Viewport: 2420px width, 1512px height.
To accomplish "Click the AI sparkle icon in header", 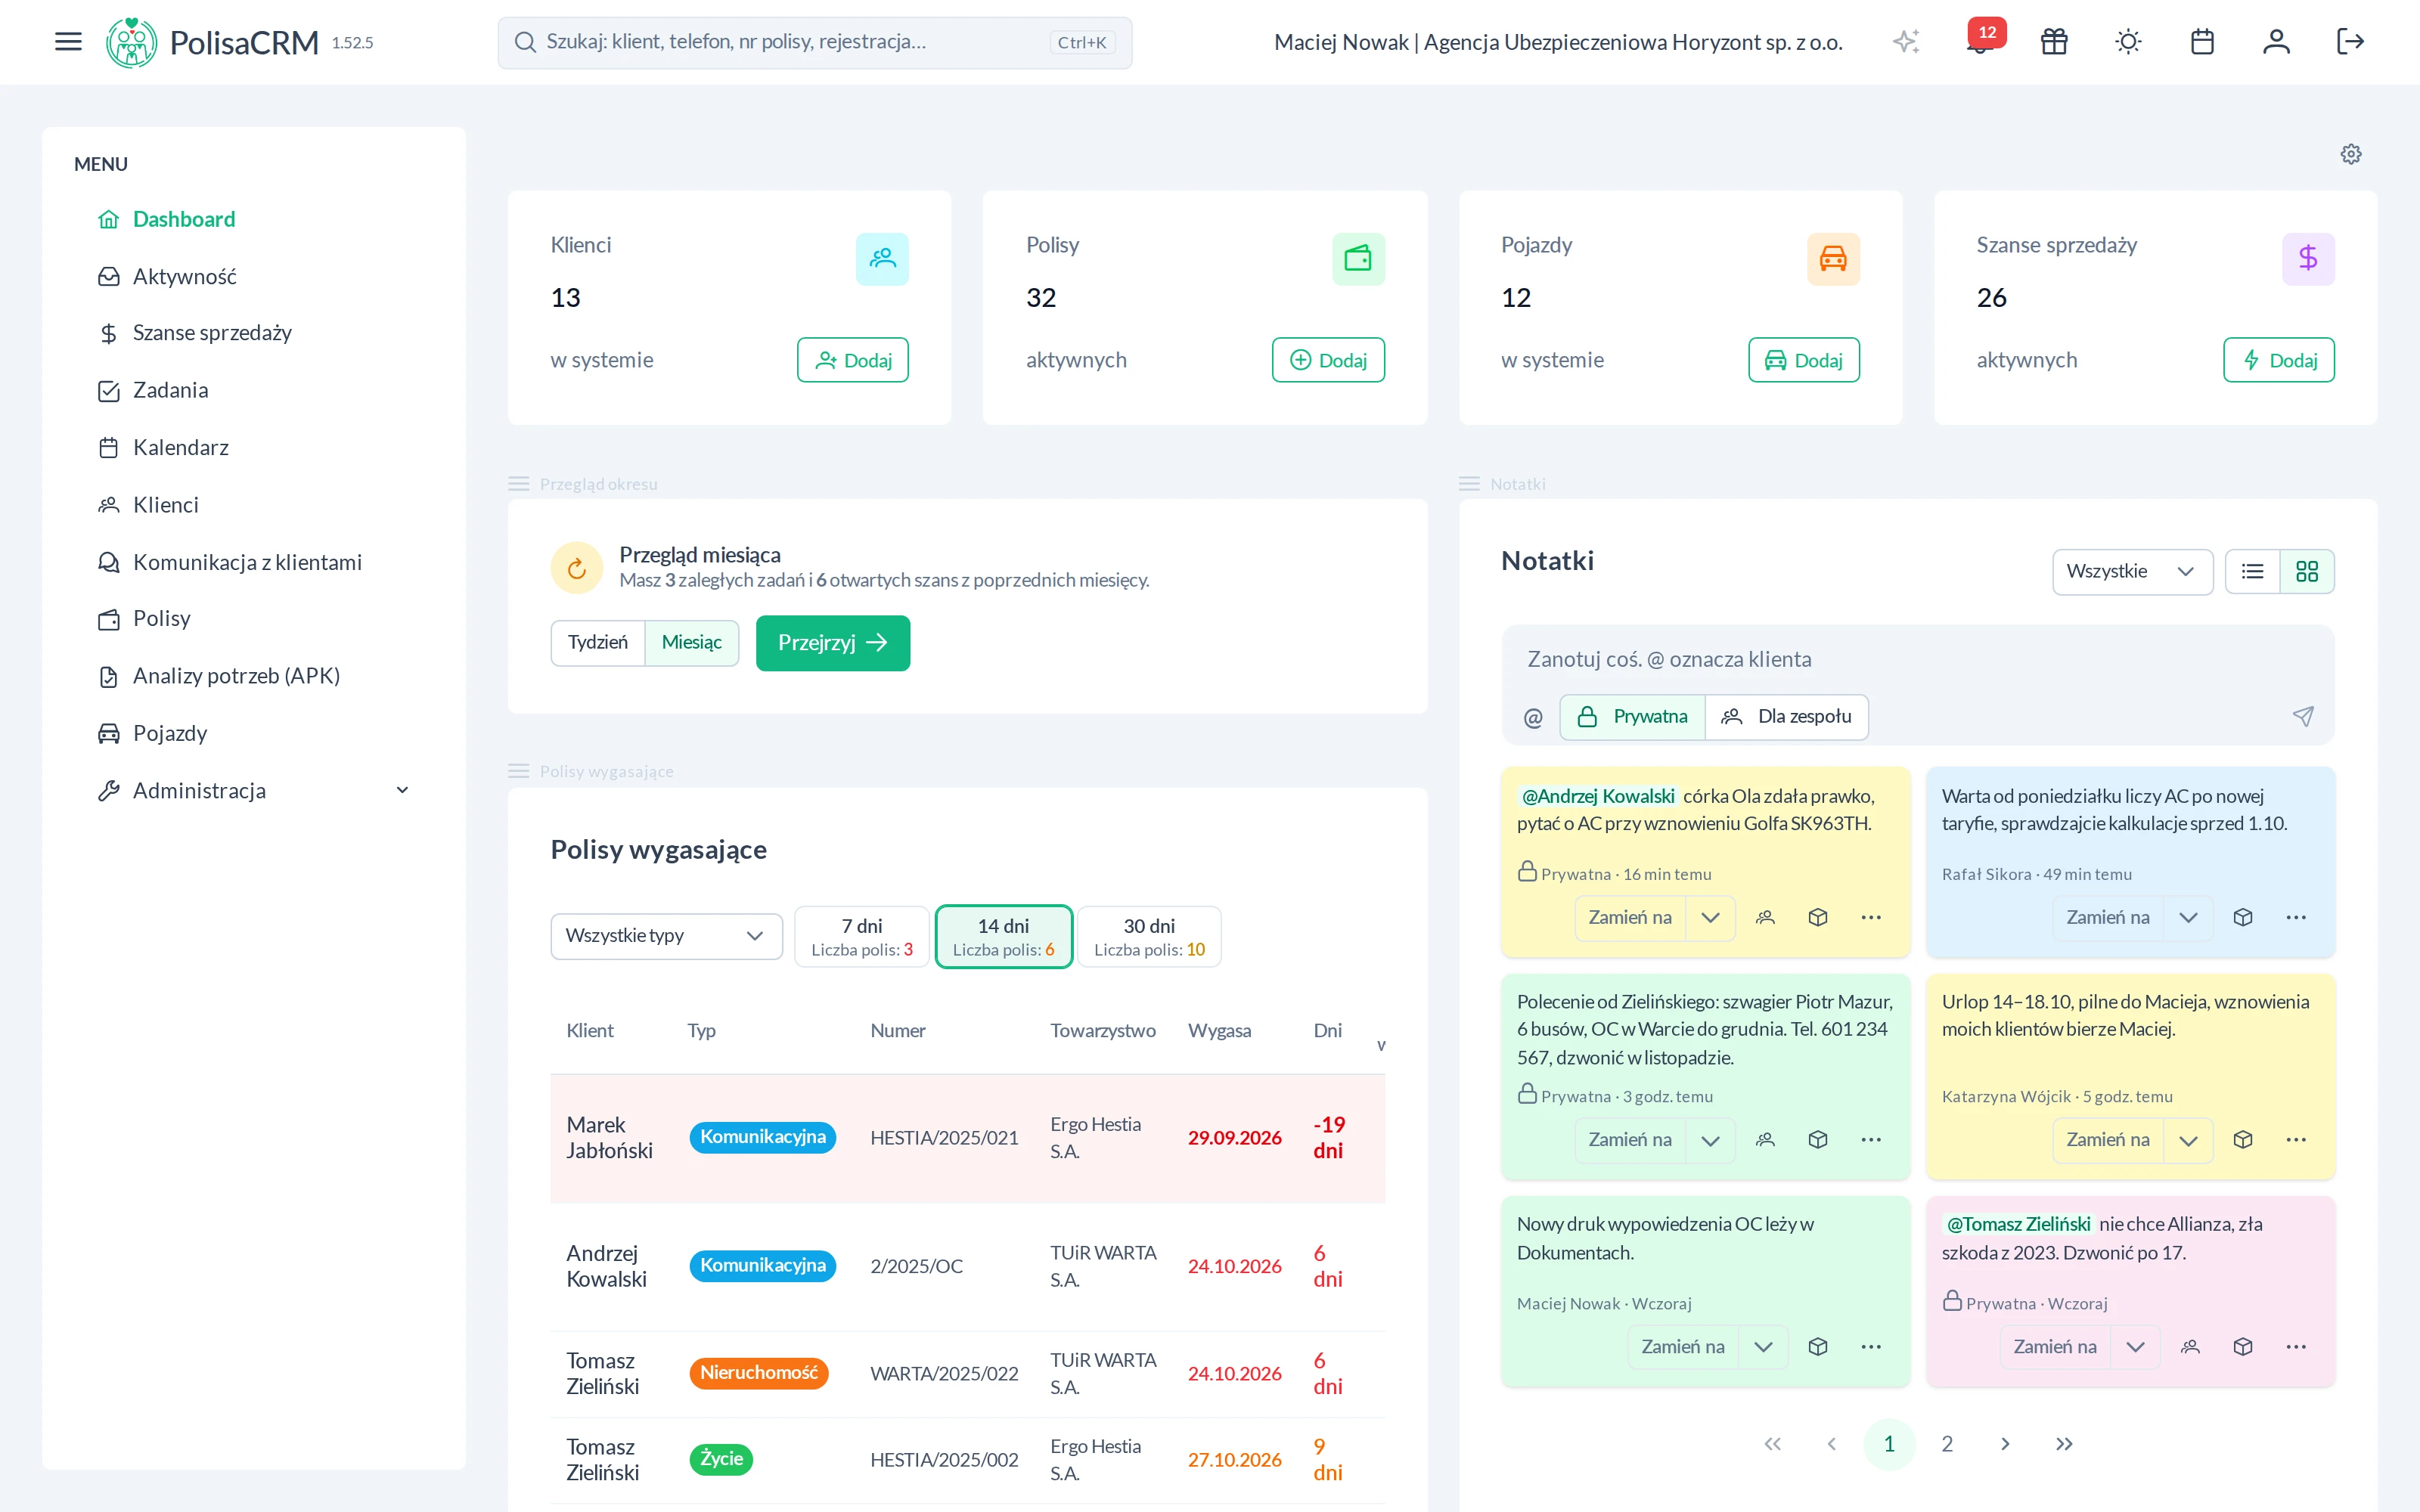I will (1906, 41).
